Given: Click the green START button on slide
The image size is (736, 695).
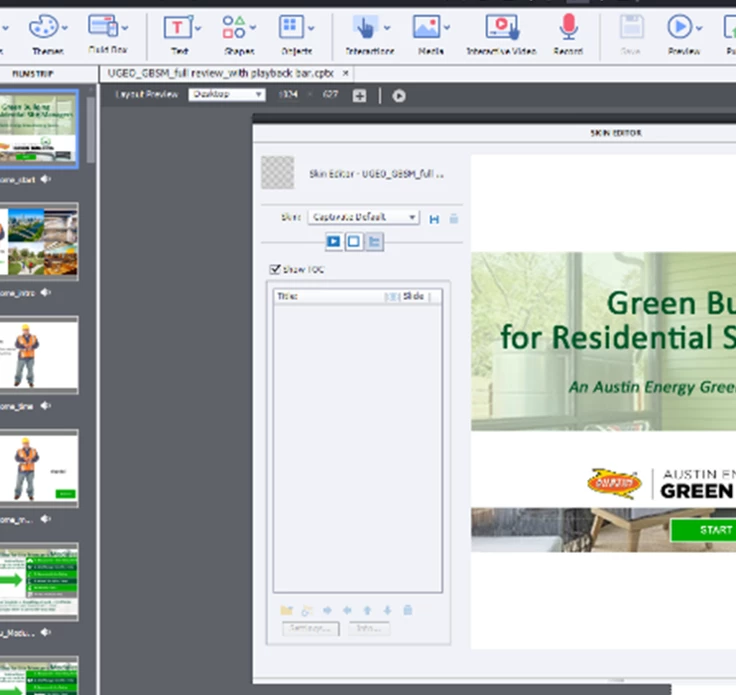Looking at the screenshot, I should [x=703, y=530].
